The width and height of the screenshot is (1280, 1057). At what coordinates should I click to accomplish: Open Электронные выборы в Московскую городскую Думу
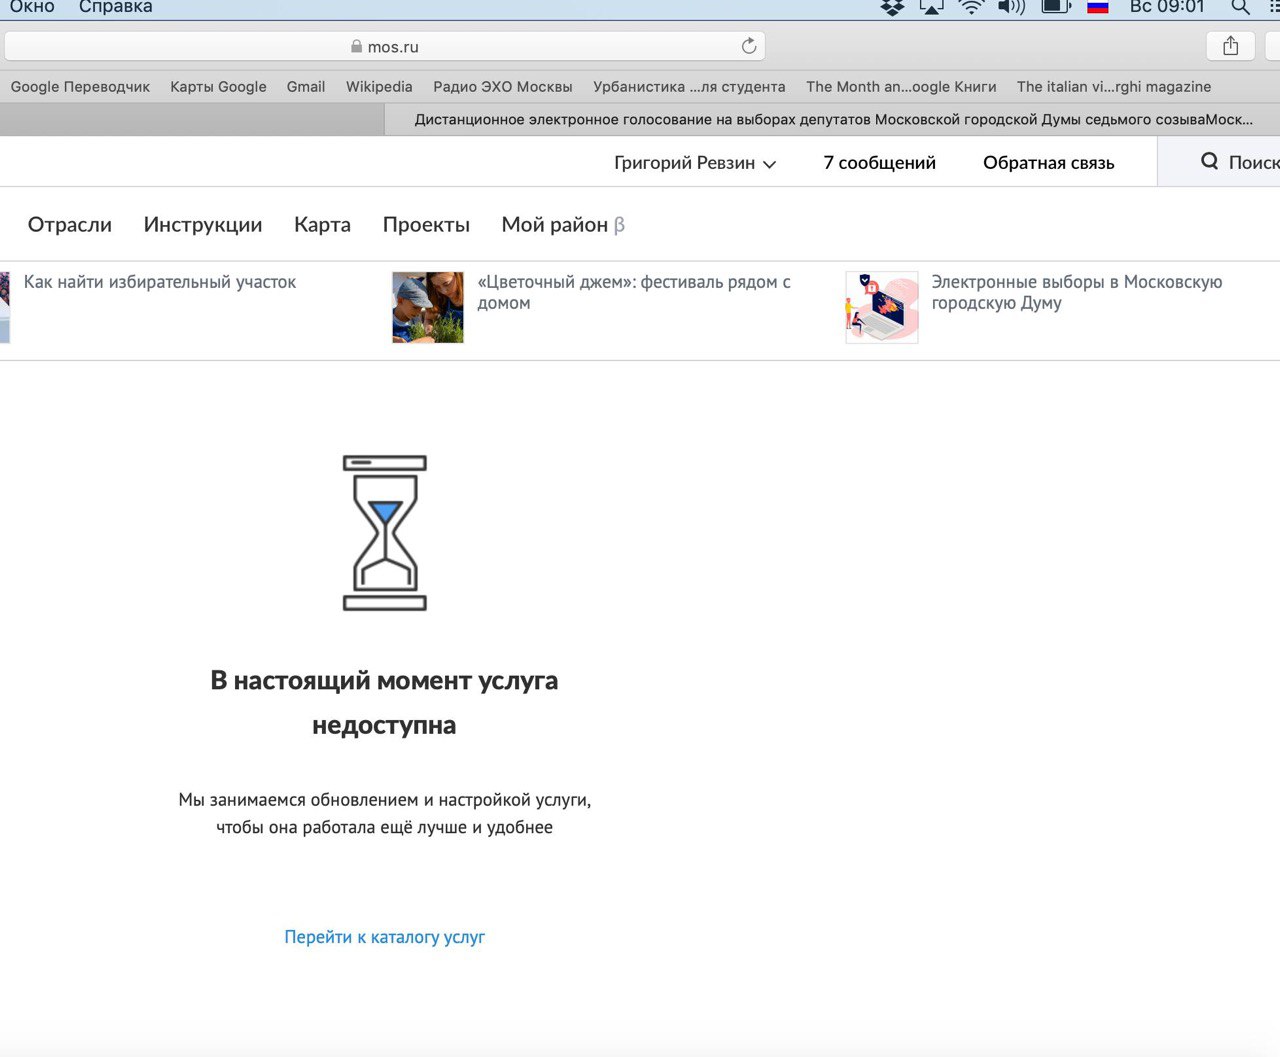1077,292
